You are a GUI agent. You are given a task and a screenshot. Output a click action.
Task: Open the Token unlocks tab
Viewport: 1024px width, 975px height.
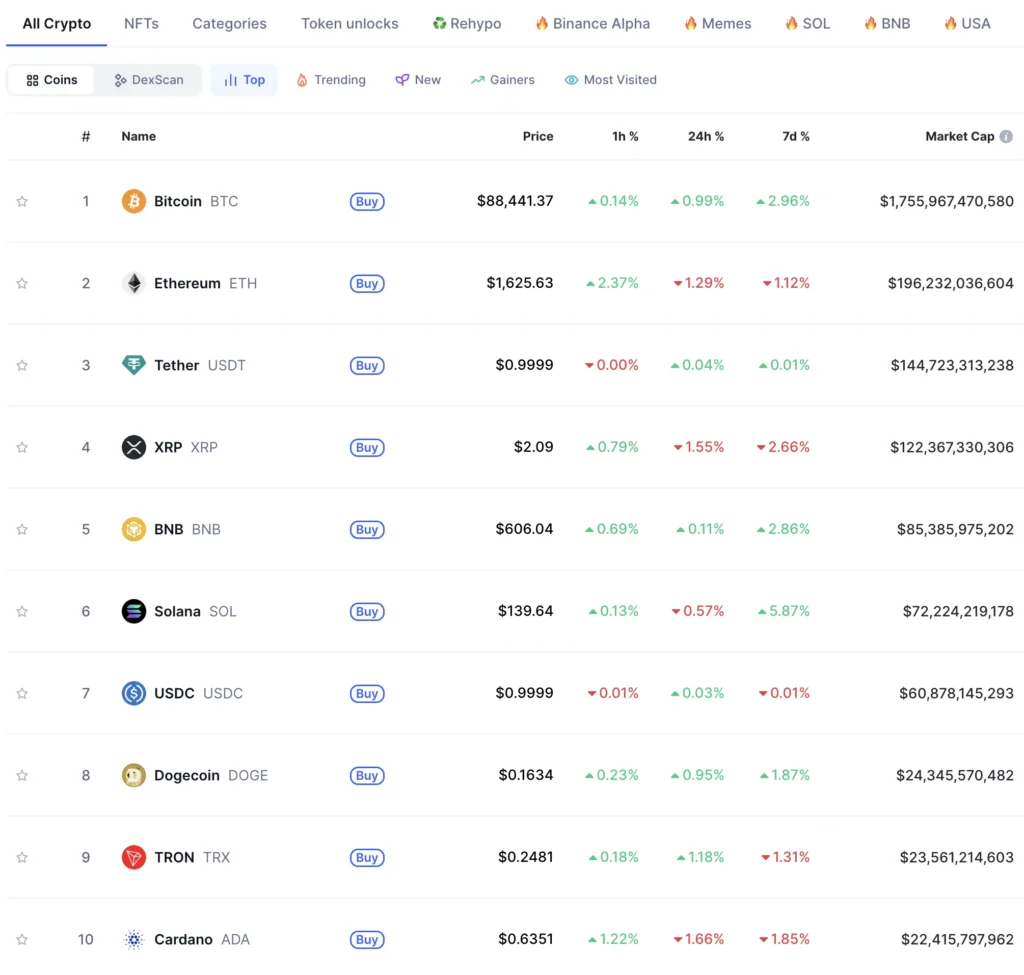tap(349, 23)
